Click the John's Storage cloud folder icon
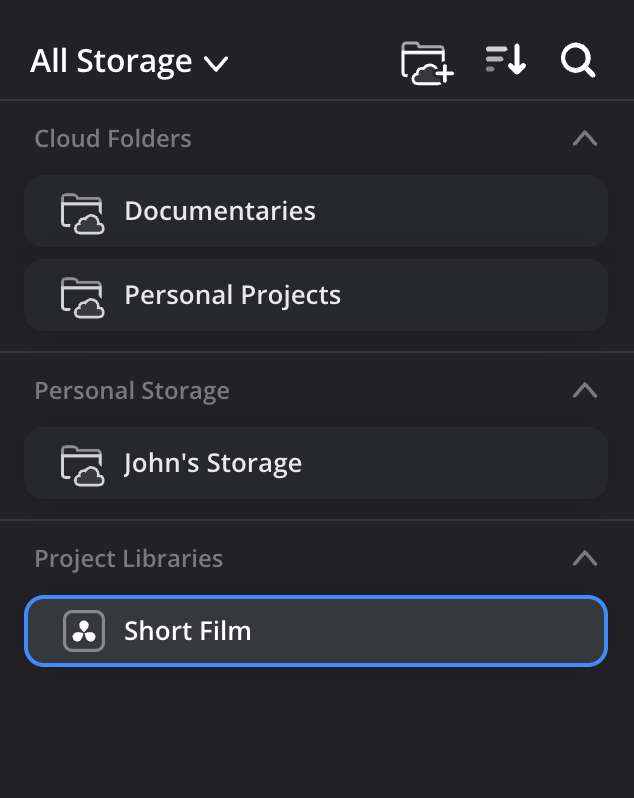 82,466
